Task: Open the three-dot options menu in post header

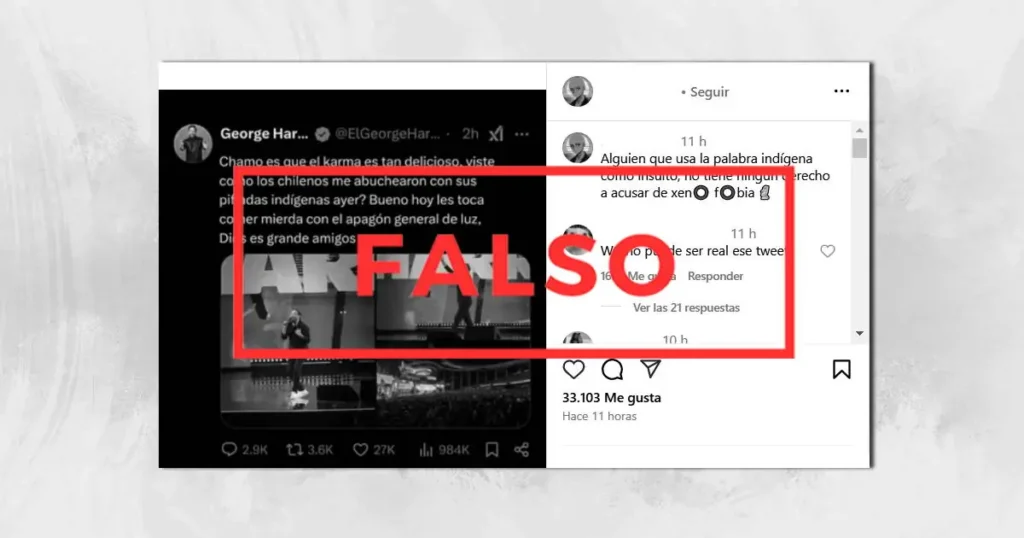Action: 842,91
